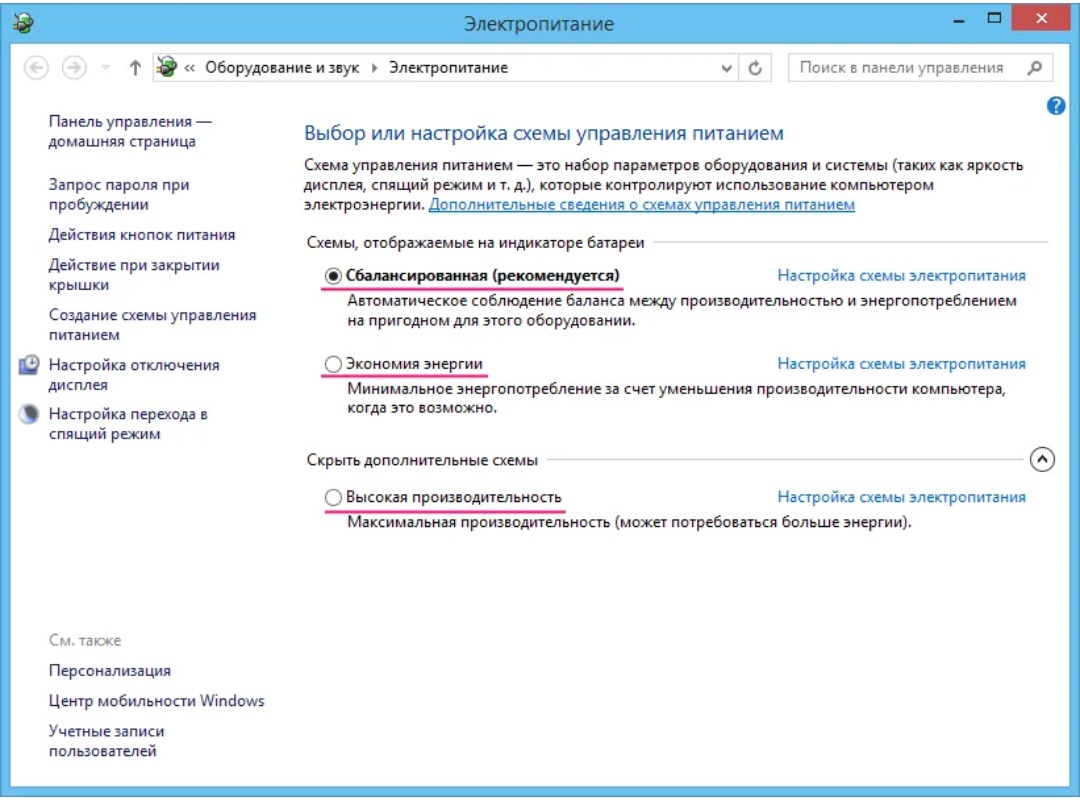This screenshot has width=1080, height=803.
Task: Open help with the question mark icon
Action: pyautogui.click(x=1055, y=106)
